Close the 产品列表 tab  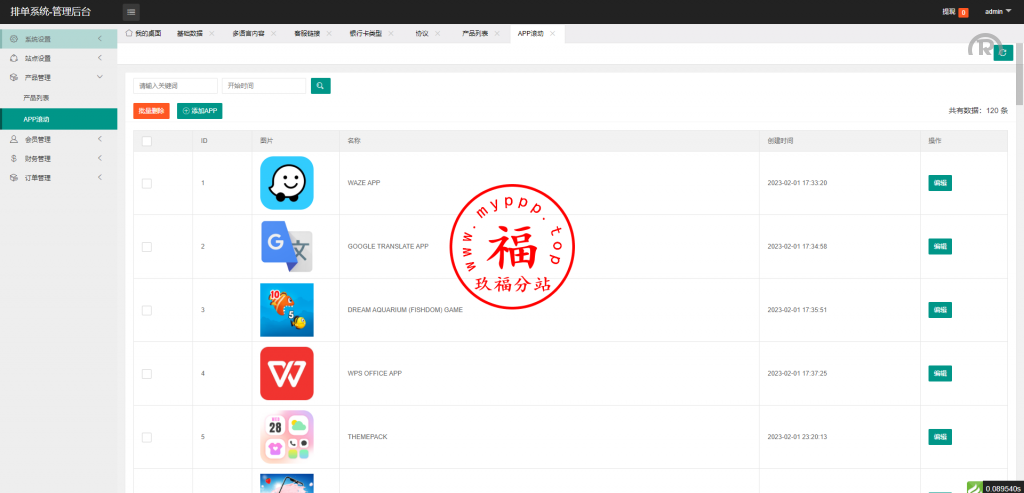pos(499,33)
